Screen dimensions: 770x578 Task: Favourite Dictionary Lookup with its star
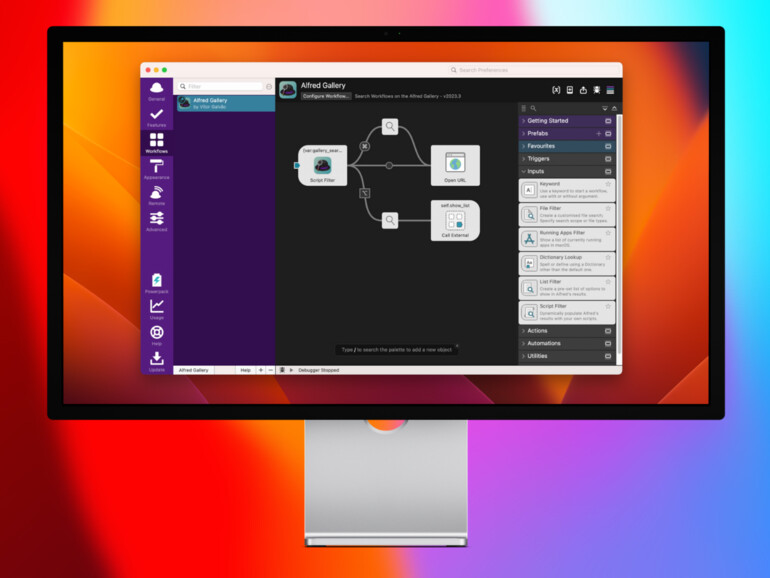click(608, 257)
